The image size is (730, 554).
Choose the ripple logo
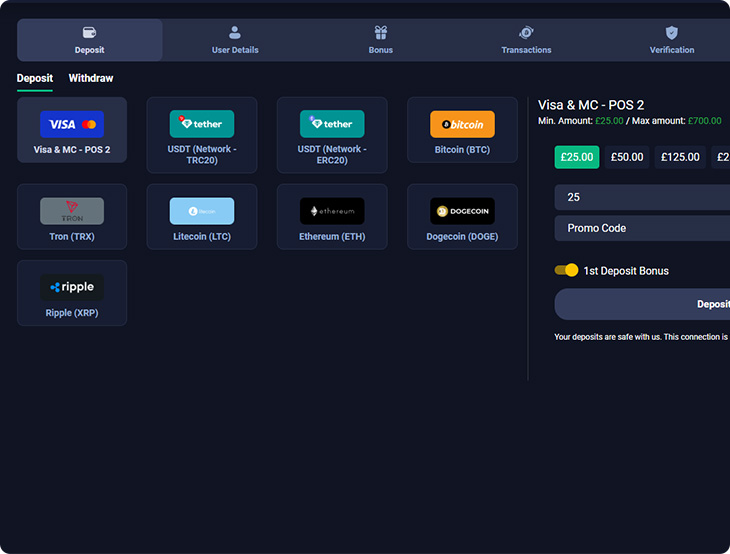click(72, 287)
